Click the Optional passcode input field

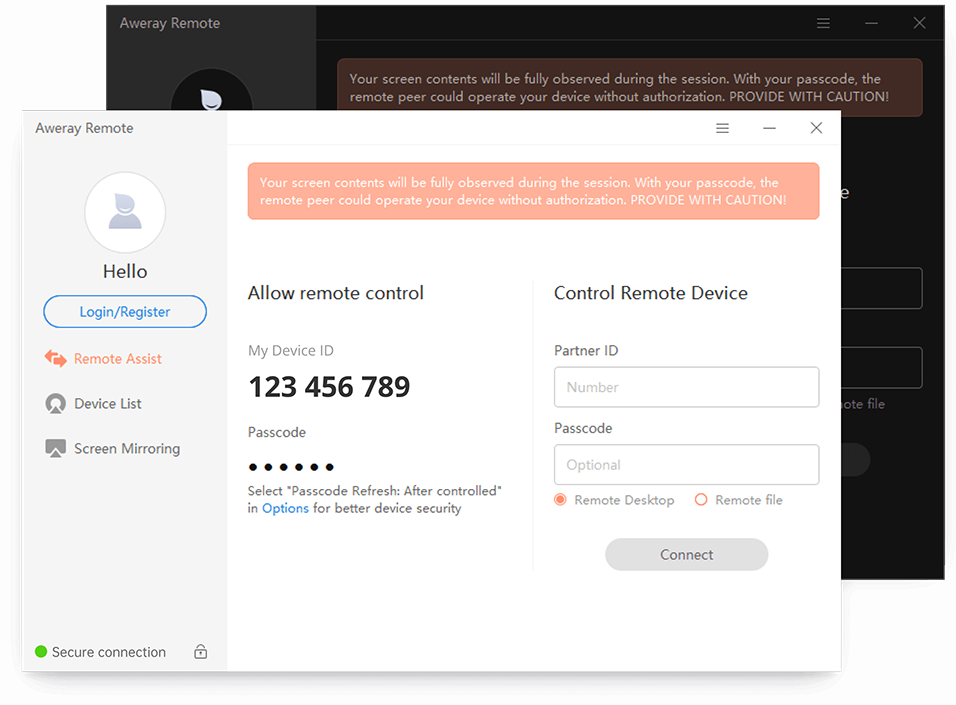pos(687,464)
